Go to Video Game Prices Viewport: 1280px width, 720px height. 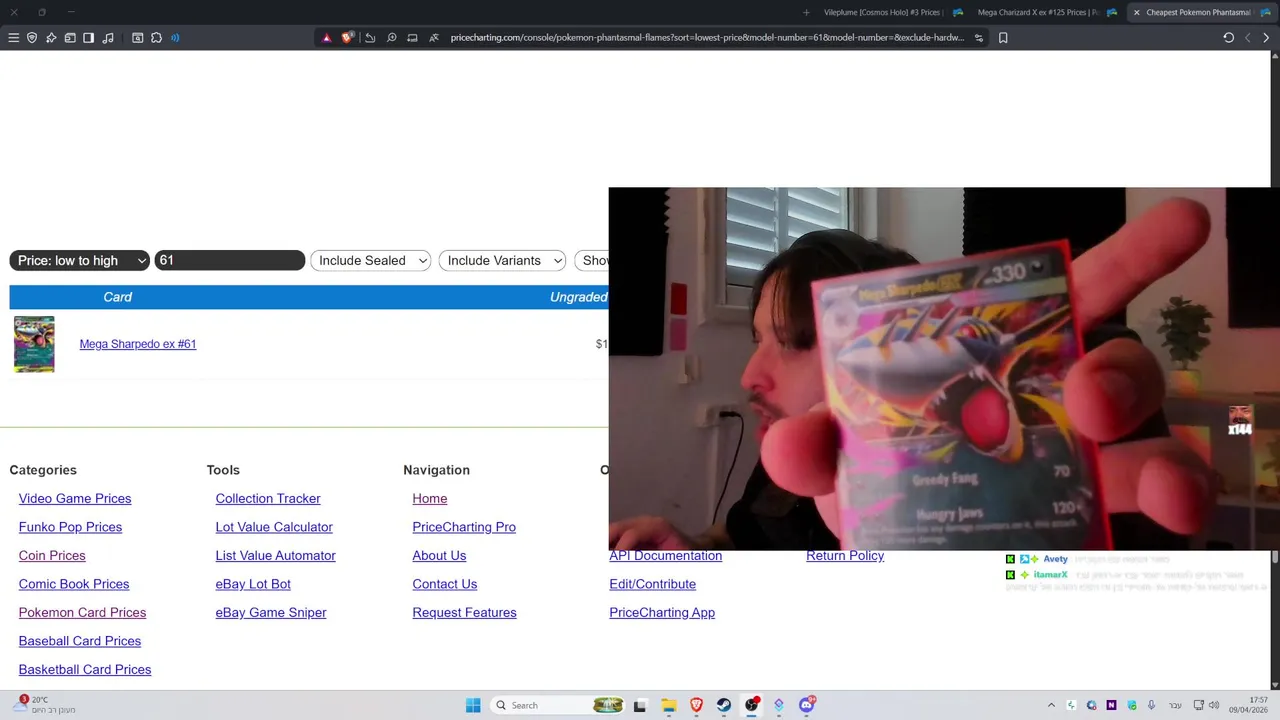(75, 498)
